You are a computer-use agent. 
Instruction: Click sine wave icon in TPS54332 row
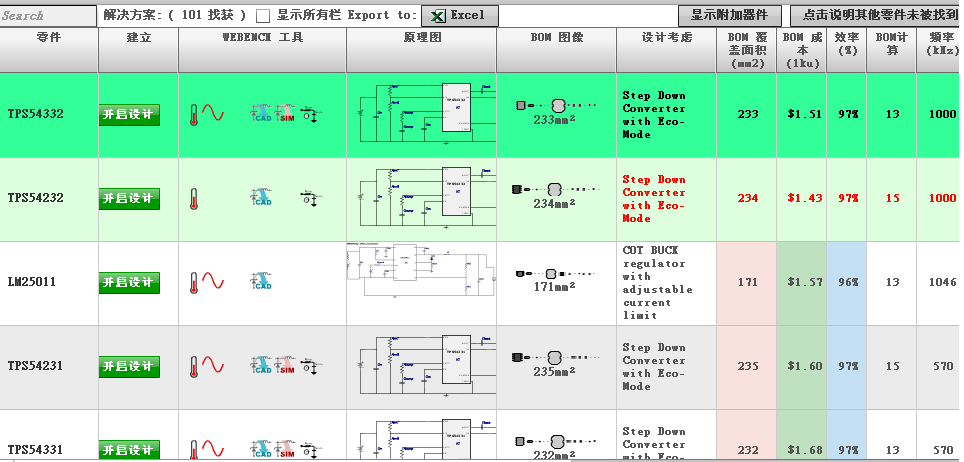[213, 113]
